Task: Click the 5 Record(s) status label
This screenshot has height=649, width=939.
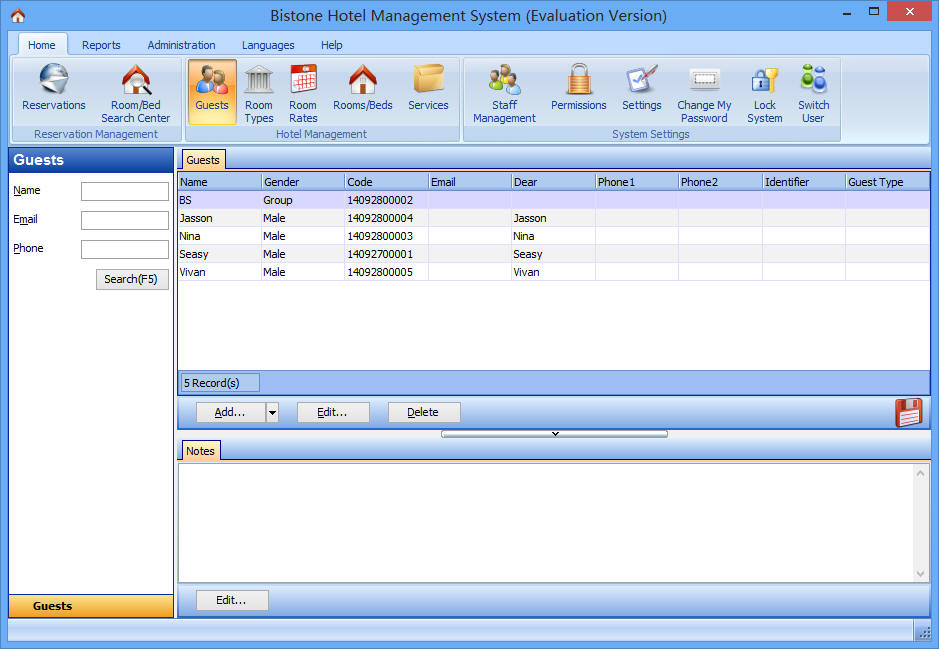Action: pyautogui.click(x=220, y=383)
